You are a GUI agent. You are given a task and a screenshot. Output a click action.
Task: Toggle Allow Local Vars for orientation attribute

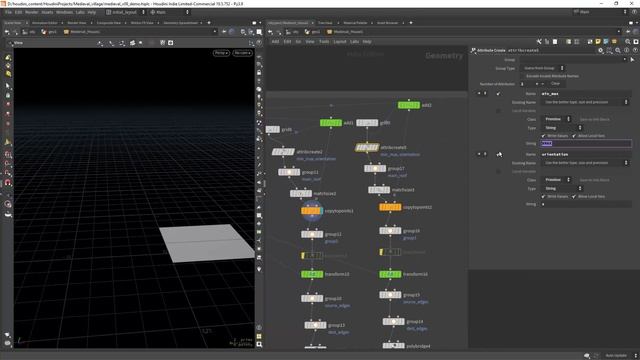[x=574, y=196]
